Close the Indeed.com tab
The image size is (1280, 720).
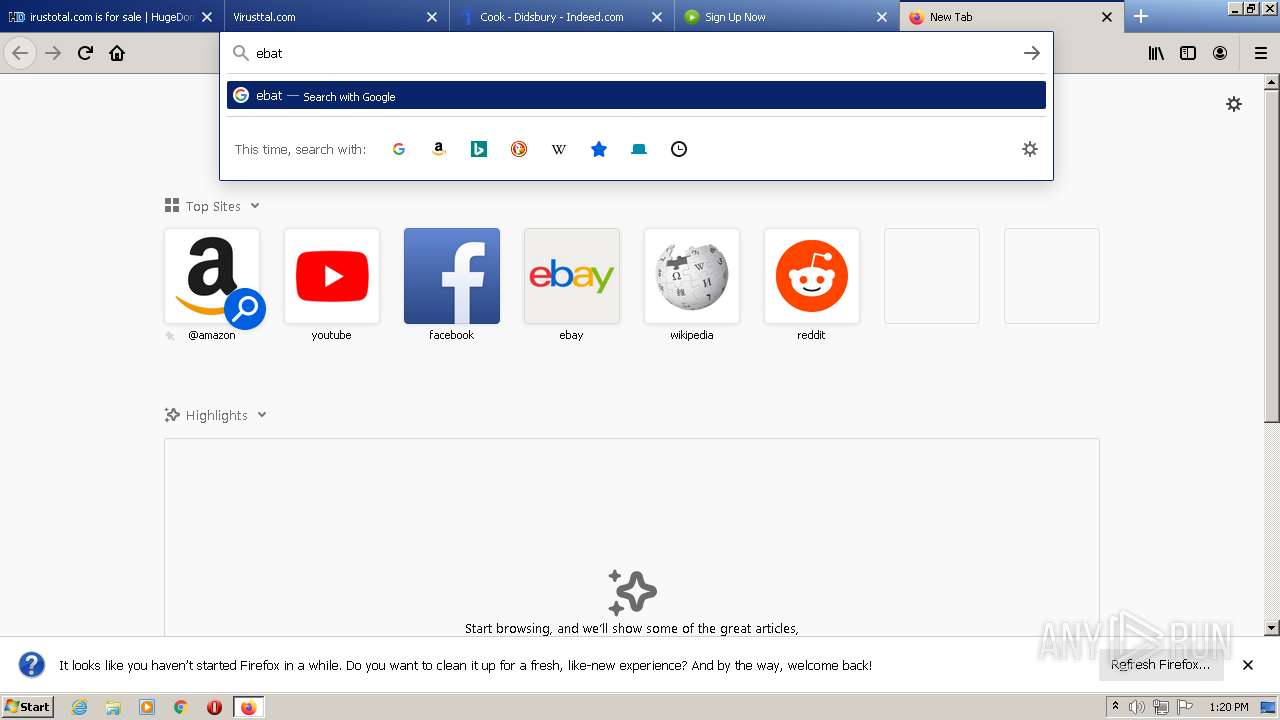point(657,17)
